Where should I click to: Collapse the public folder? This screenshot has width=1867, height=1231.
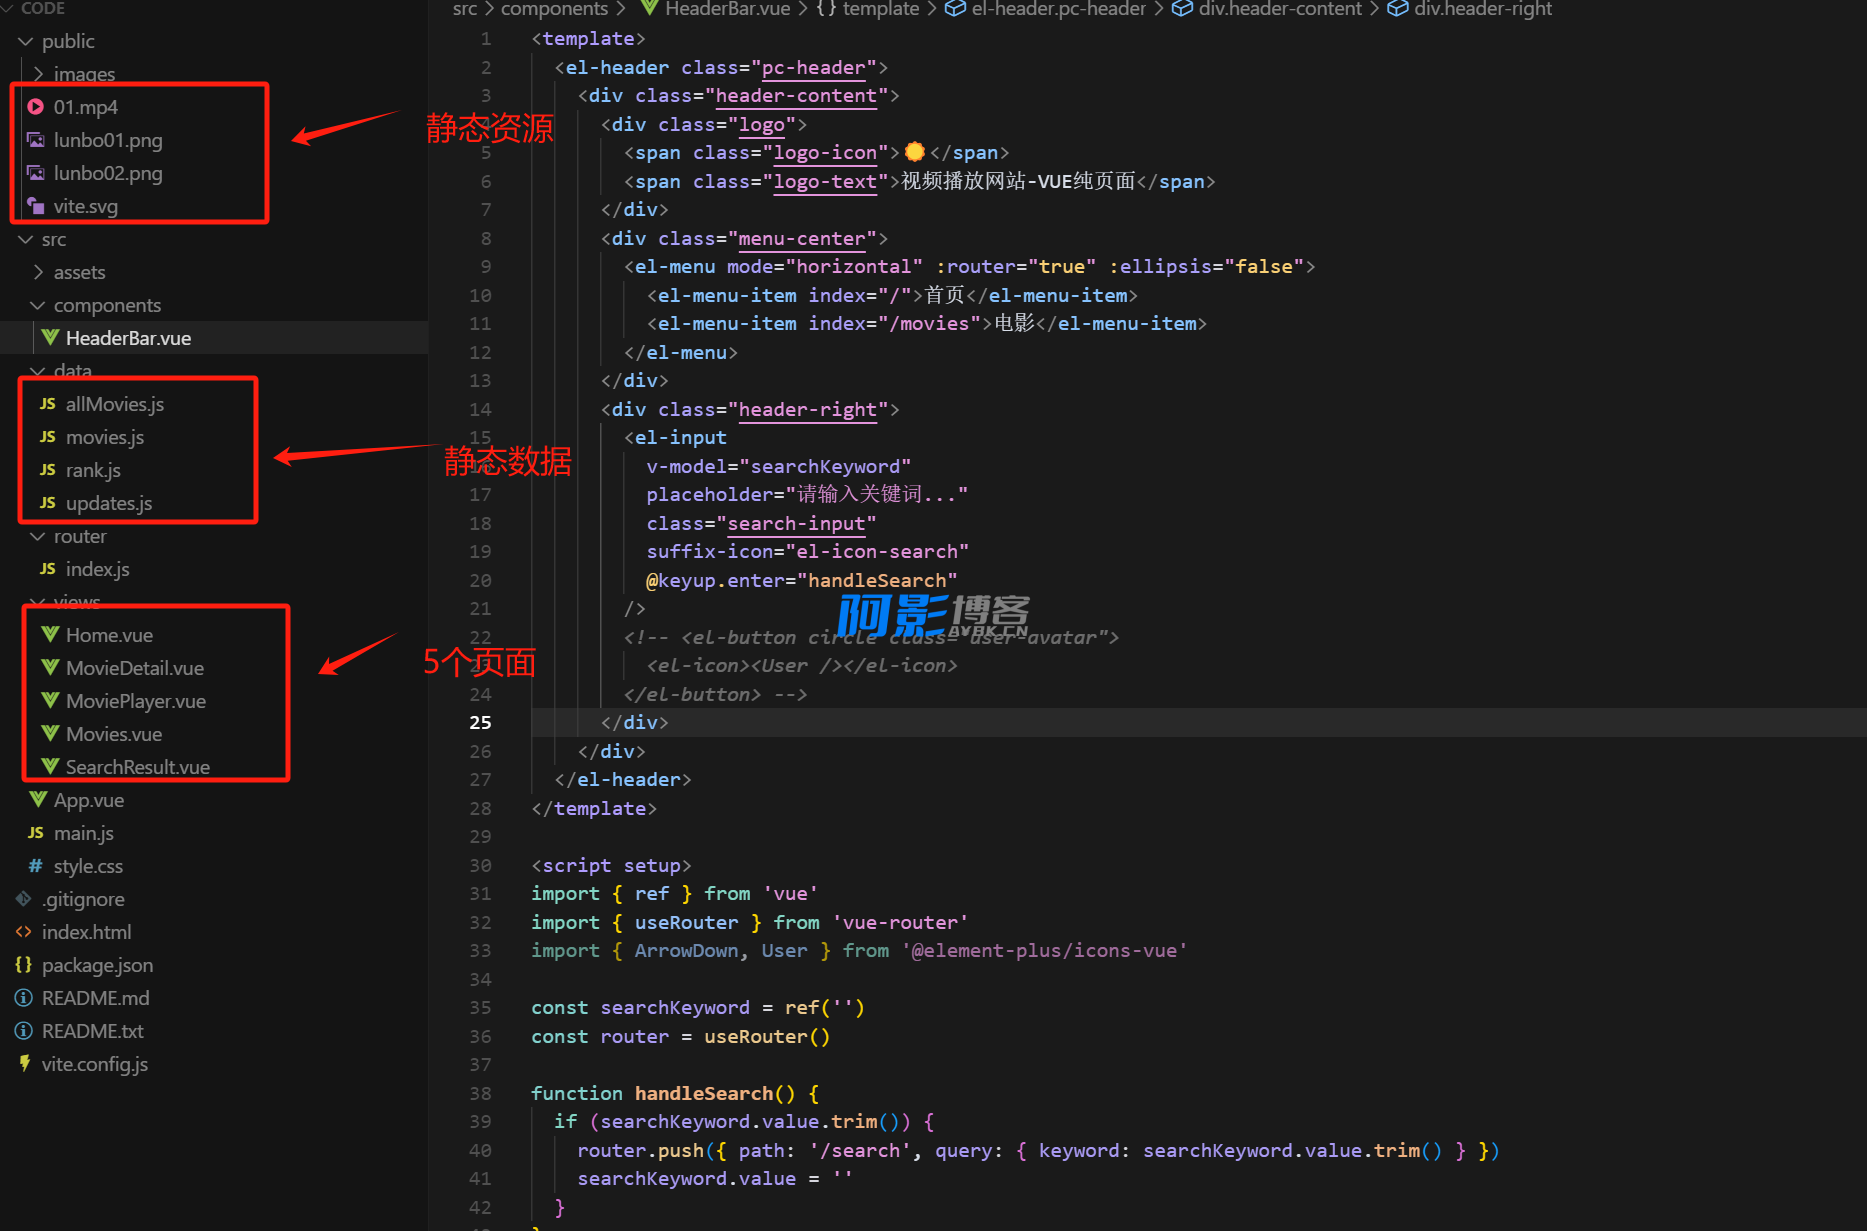pos(26,41)
